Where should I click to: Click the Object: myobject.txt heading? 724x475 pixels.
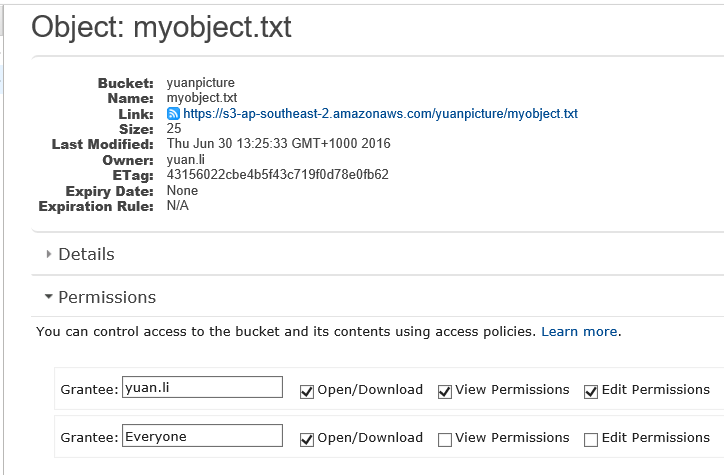[x=161, y=27]
